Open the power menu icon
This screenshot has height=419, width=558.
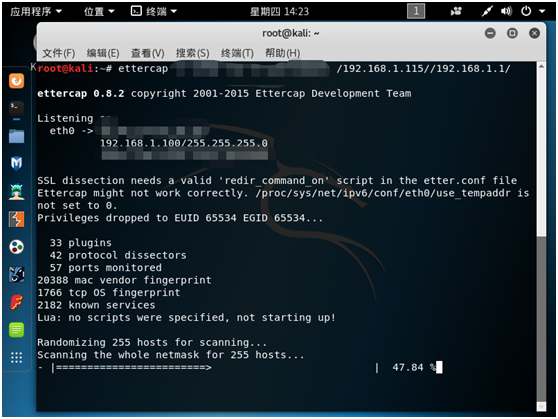(526, 11)
